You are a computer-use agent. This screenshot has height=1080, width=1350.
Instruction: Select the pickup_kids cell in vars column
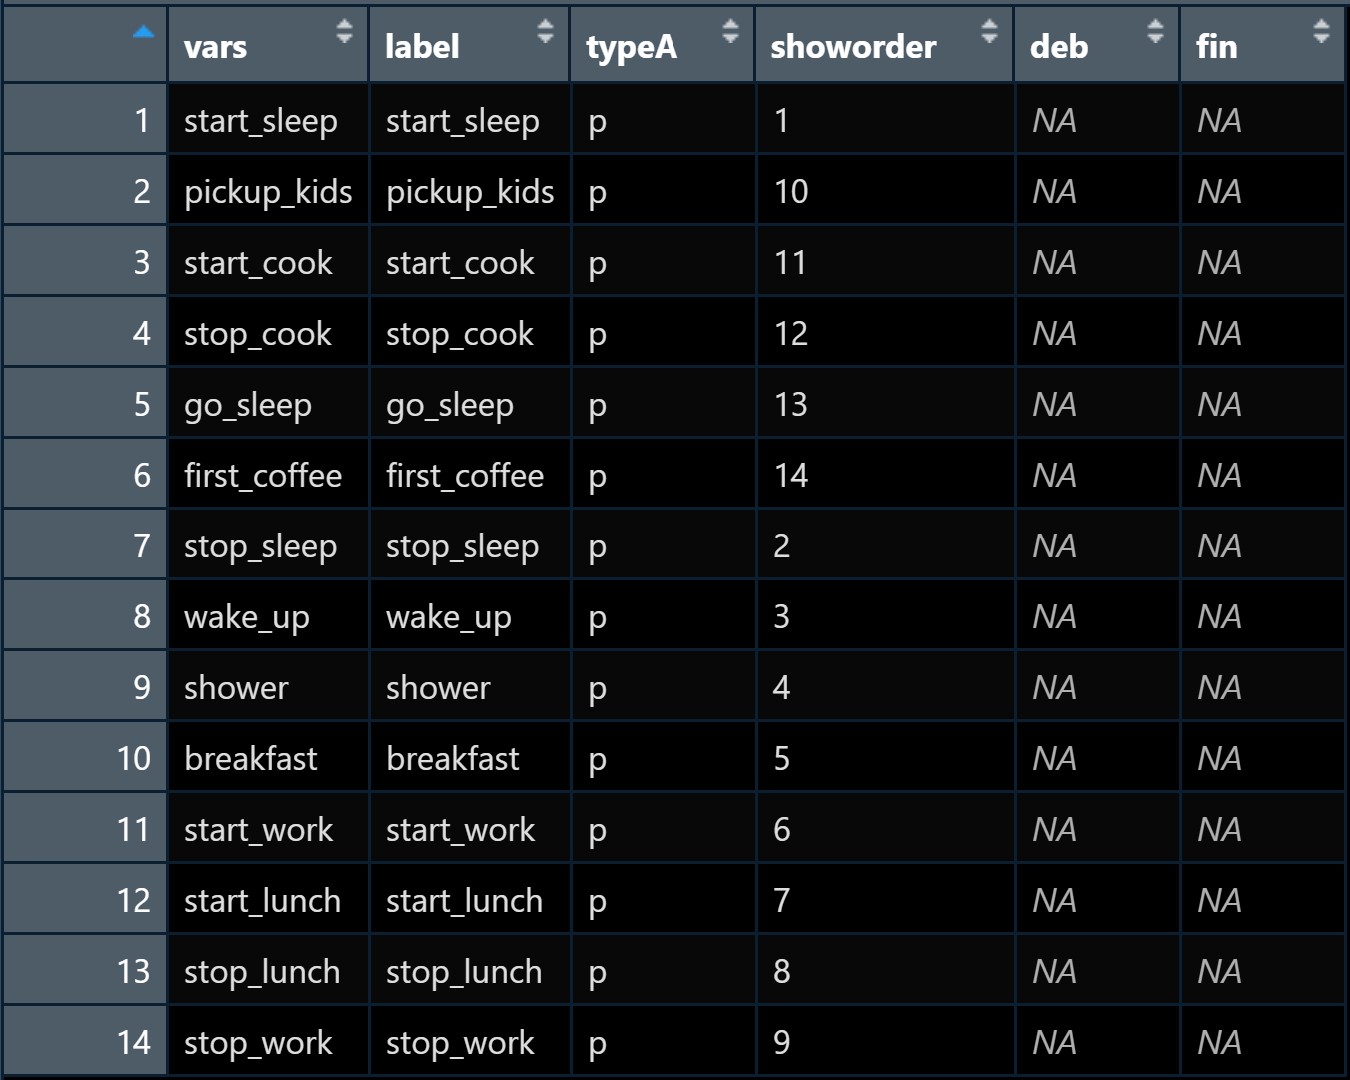[x=268, y=192]
